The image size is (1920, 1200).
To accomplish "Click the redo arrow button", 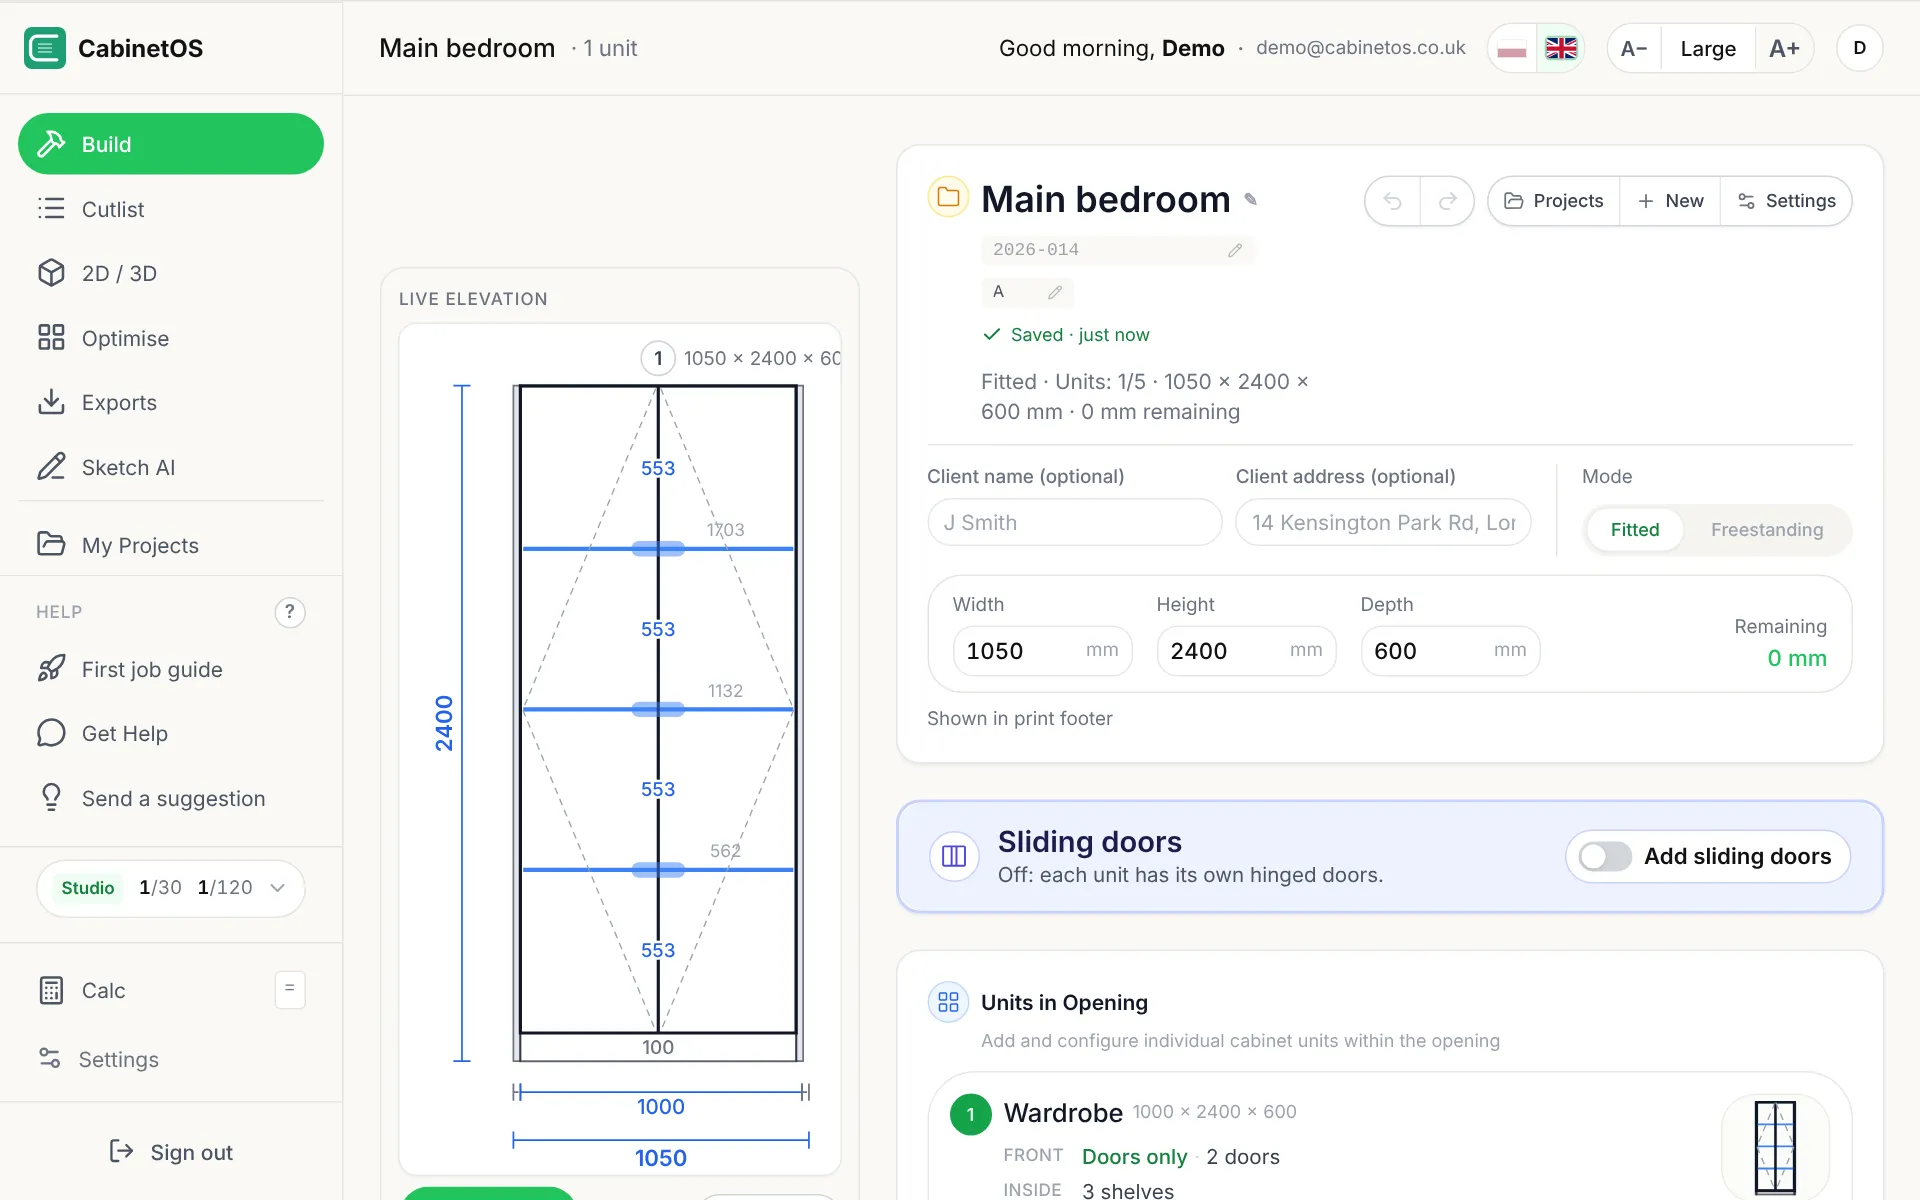I will tap(1447, 201).
